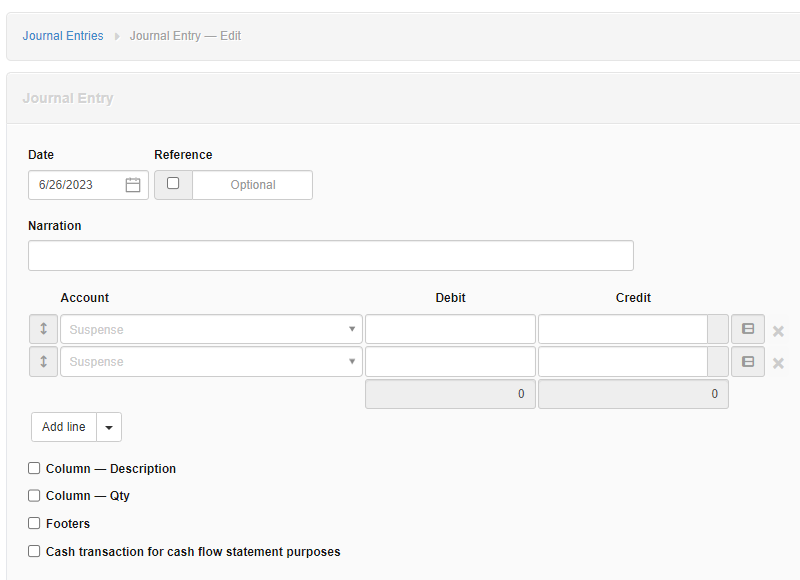
Task: Toggle the Reference checkbox
Action: click(173, 185)
